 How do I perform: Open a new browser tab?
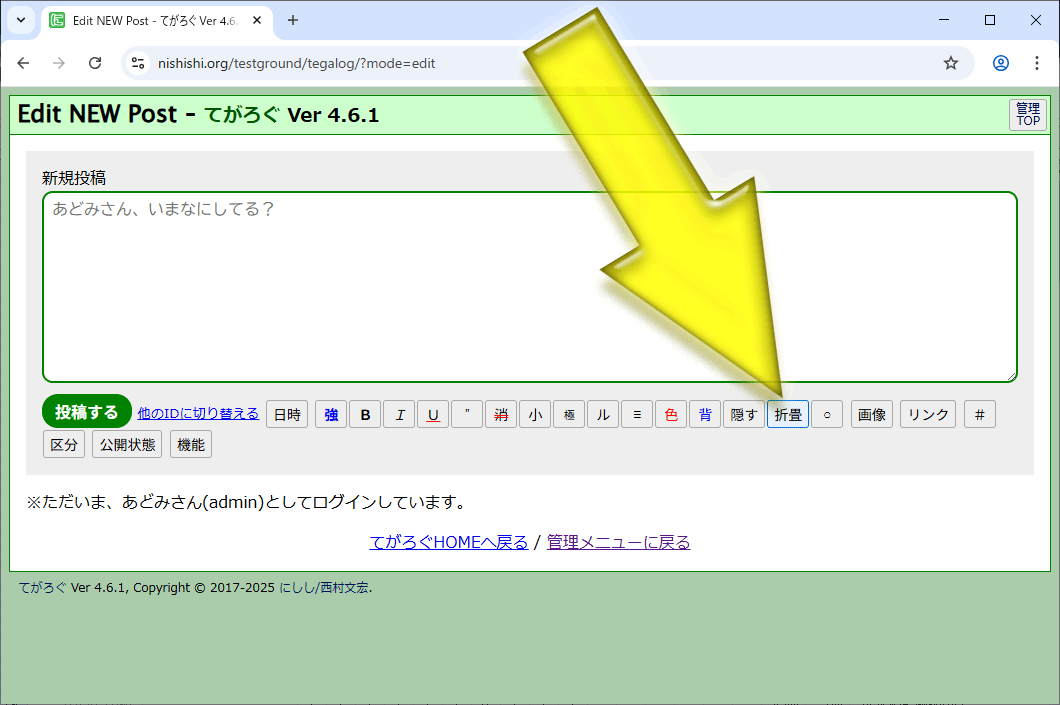point(293,20)
